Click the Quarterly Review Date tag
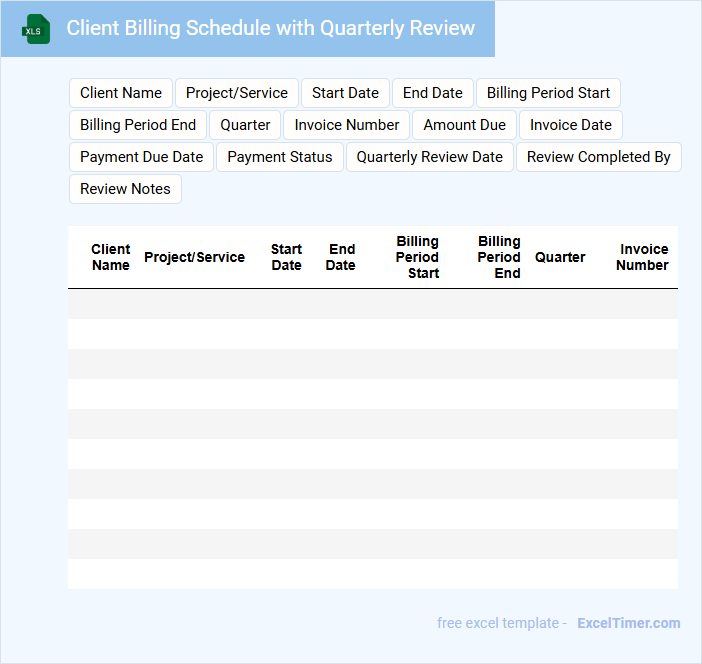The width and height of the screenshot is (702, 664). pos(430,157)
